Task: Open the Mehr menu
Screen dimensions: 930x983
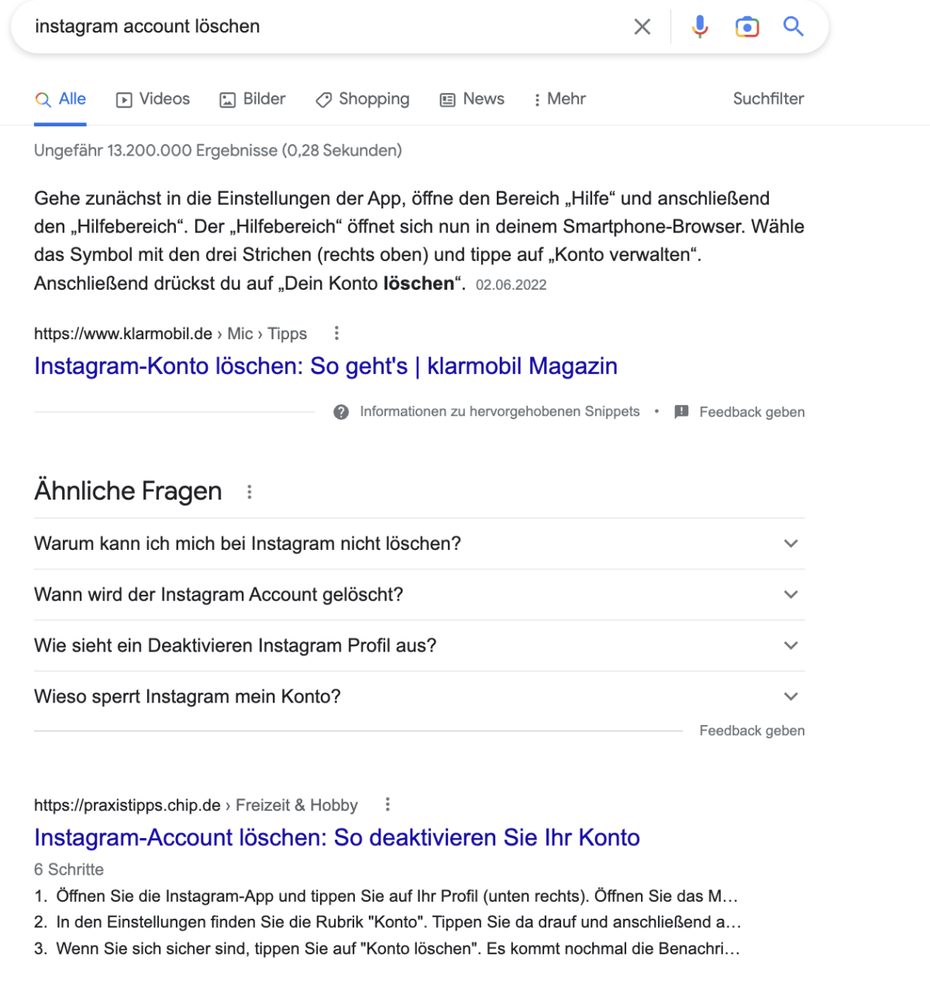Action: coord(559,99)
